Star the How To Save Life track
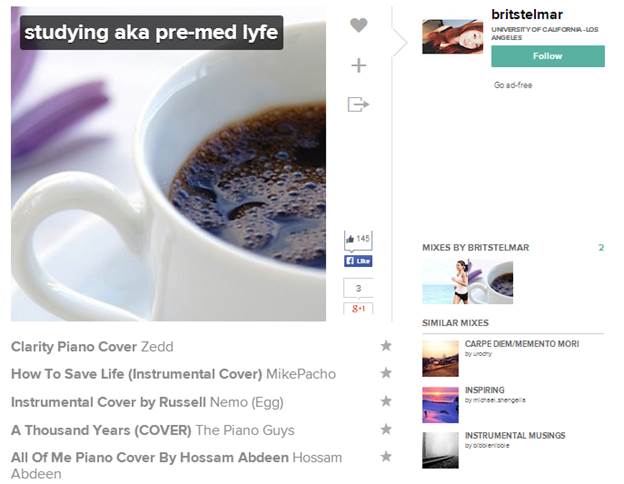Image resolution: width=624 pixels, height=484 pixels. (386, 373)
